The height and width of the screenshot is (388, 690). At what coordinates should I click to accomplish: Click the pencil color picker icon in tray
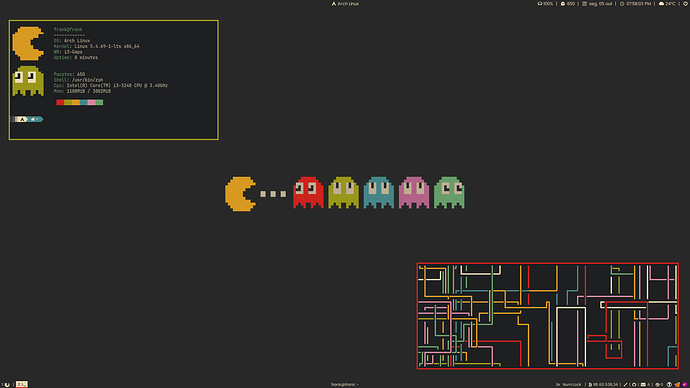pyautogui.click(x=625, y=384)
